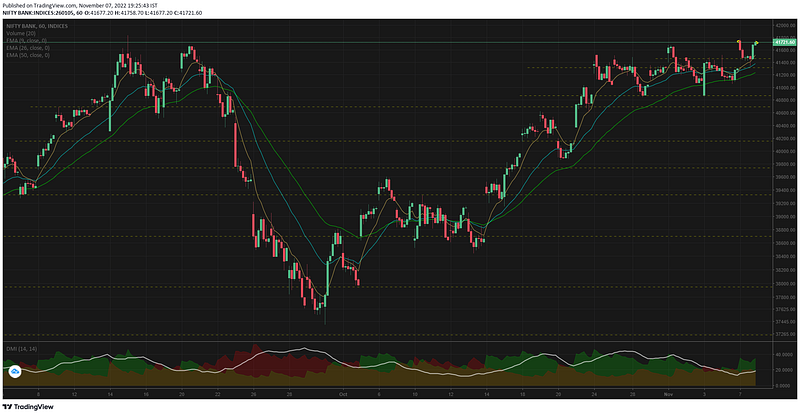Select the NIFTY BANK, 60, INDICES legend title
This screenshot has height=415, width=800.
pos(37,26)
